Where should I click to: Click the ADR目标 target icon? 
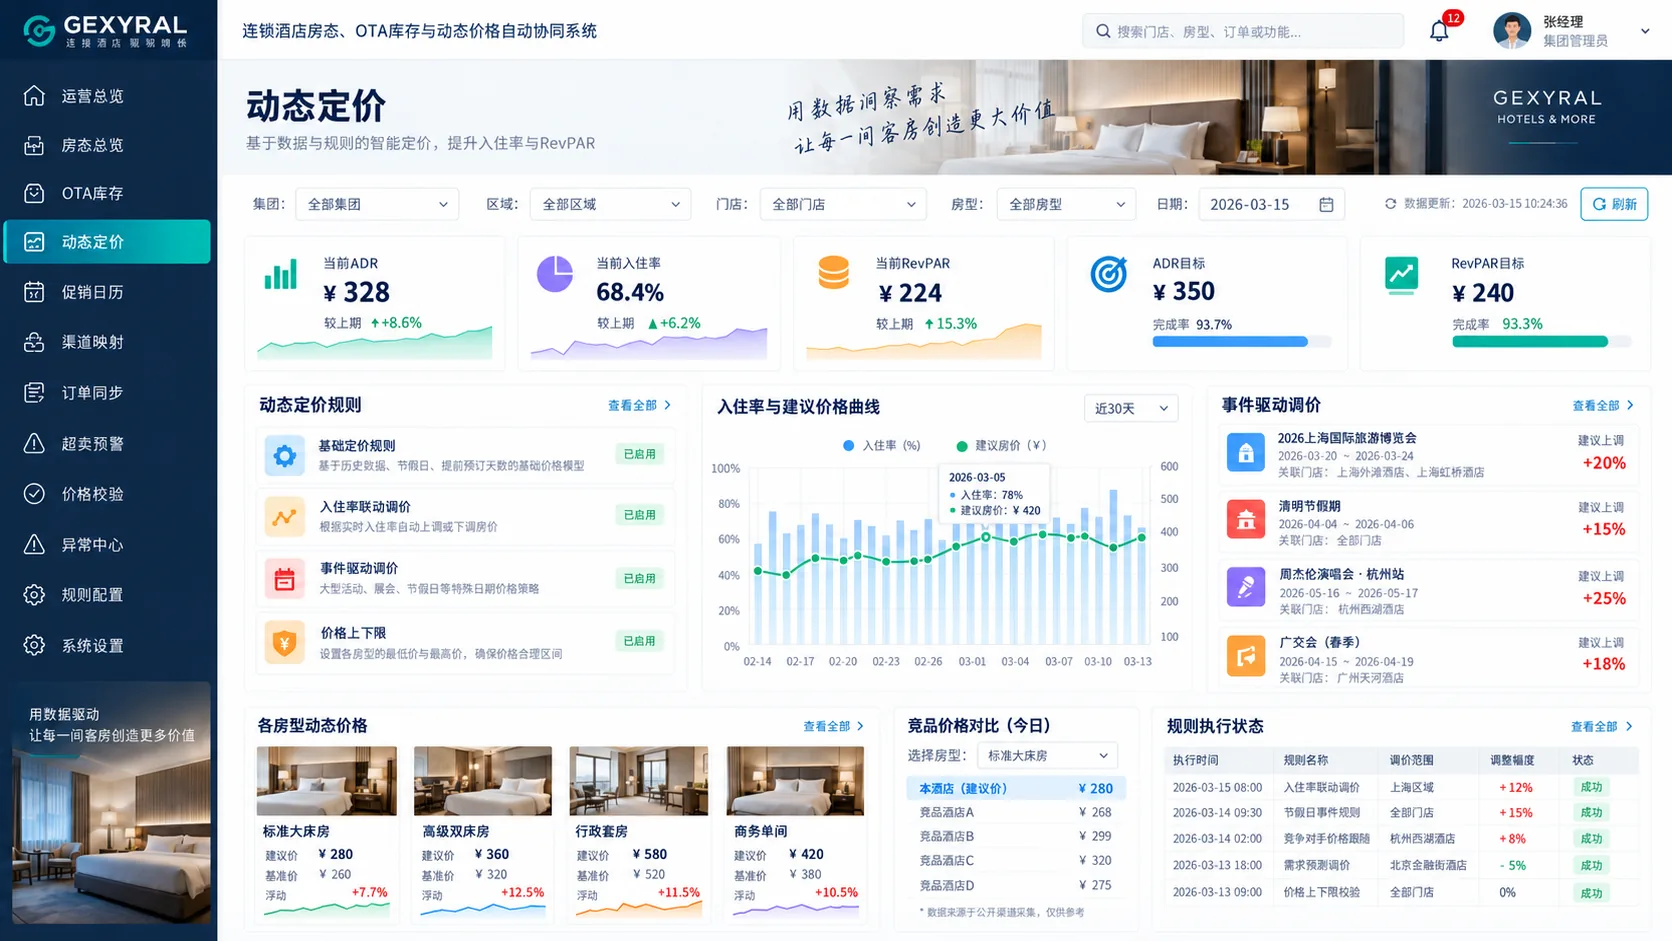[1108, 274]
